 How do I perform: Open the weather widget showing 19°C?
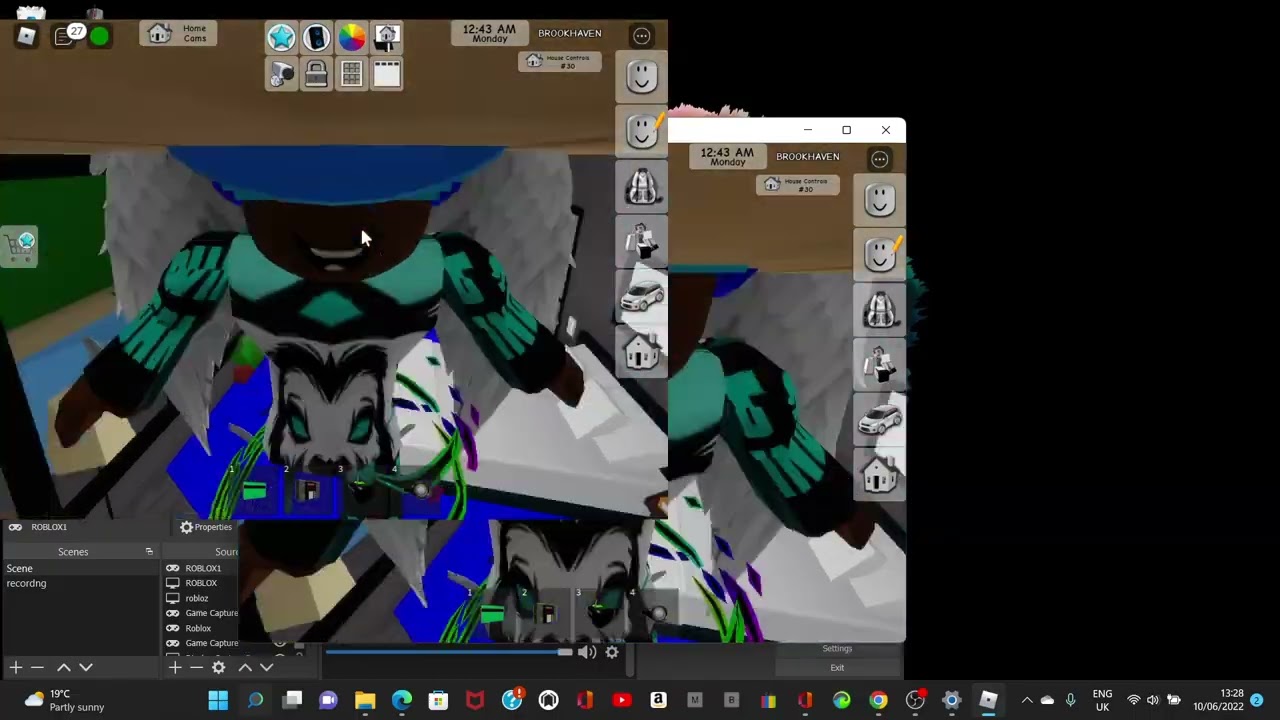pos(66,700)
